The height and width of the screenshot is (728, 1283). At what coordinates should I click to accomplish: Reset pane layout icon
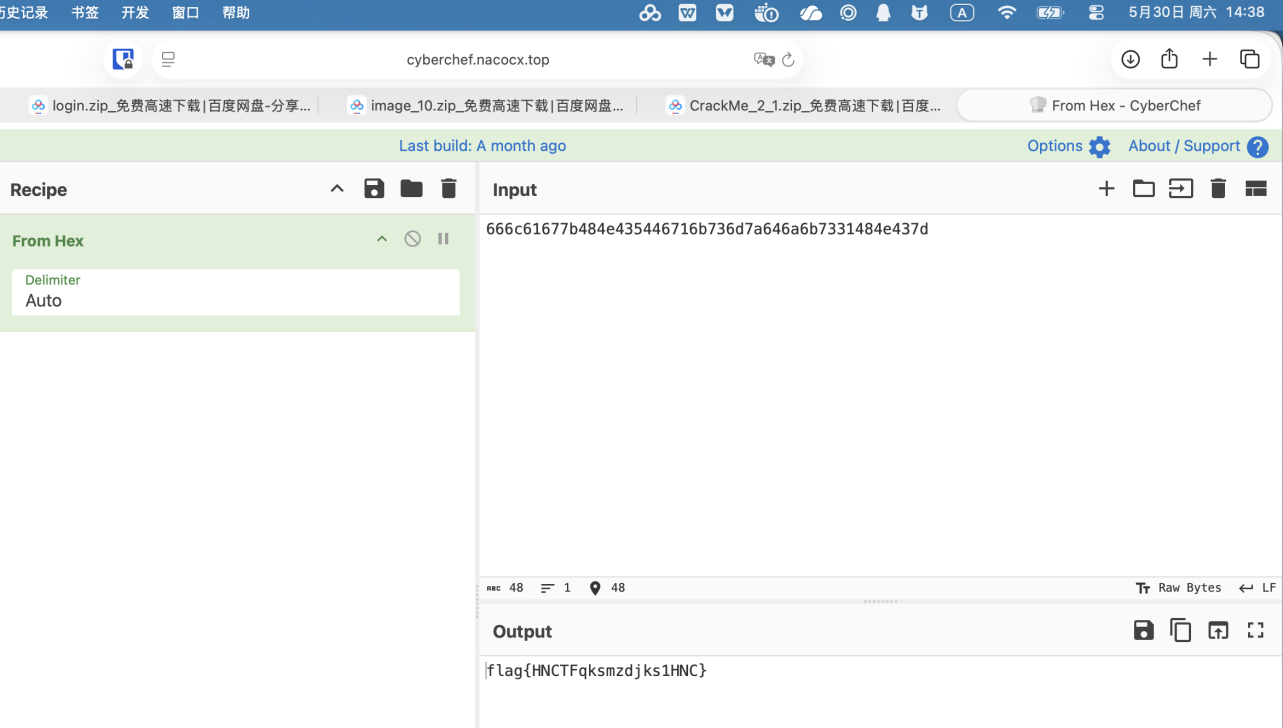1256,188
